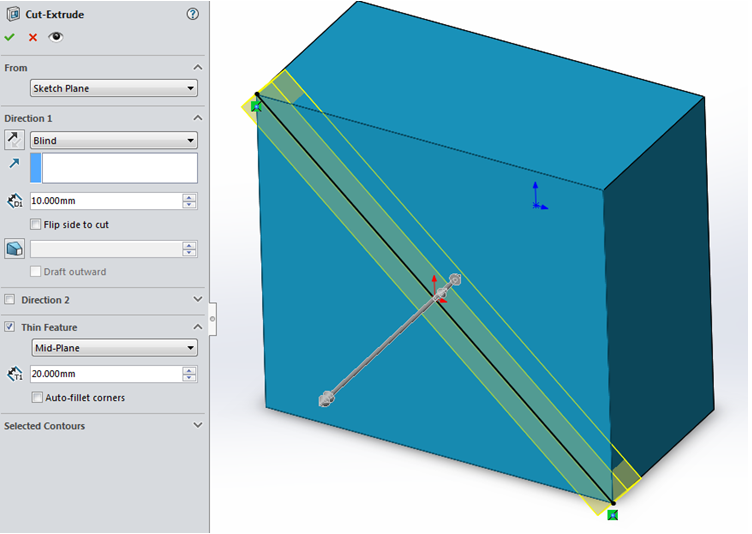Expand the Selected Contours section

pyautogui.click(x=198, y=425)
